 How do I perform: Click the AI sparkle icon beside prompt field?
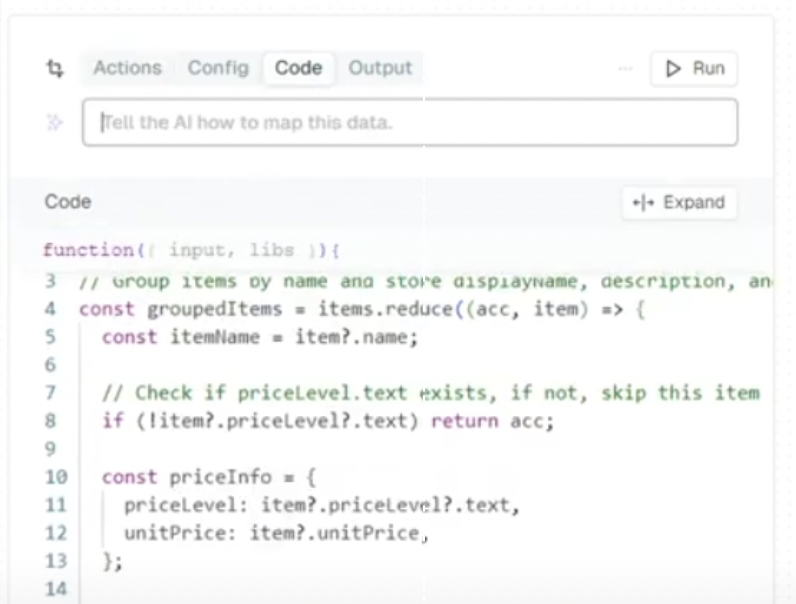(x=55, y=123)
